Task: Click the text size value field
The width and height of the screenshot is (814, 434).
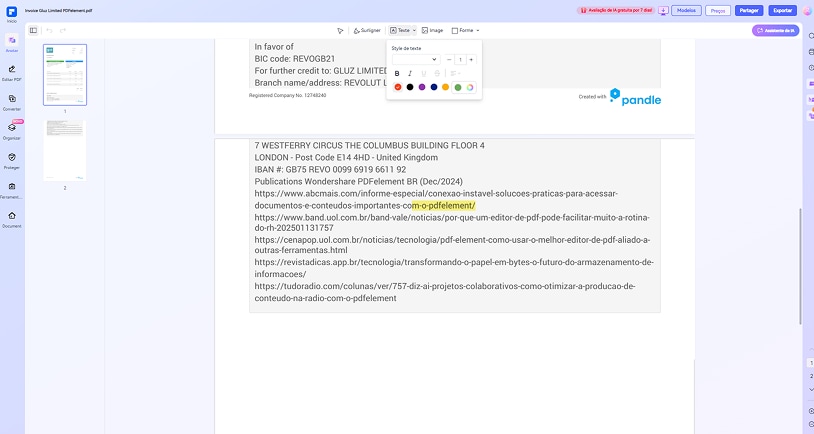Action: coord(460,60)
